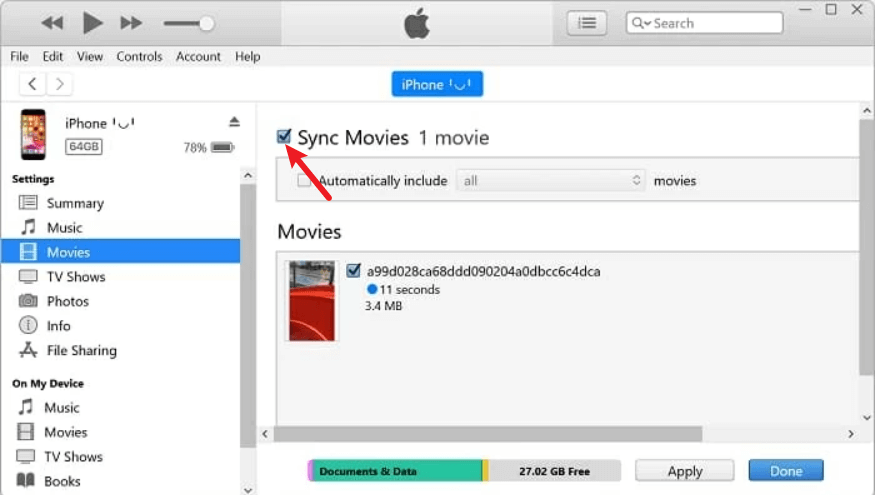Click the Summary list icon
Image resolution: width=875 pixels, height=495 pixels.
(28, 203)
